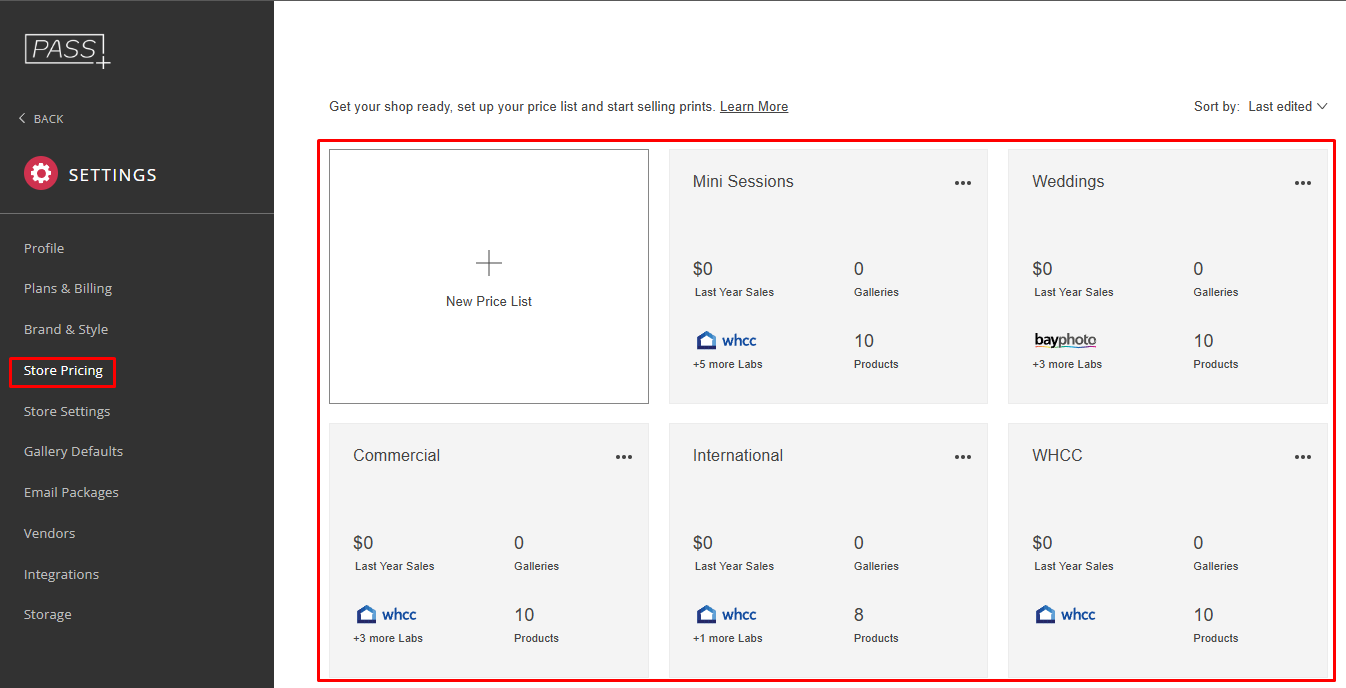This screenshot has height=688, width=1346.
Task: Open Gallery Defaults in the sidebar
Action: [73, 452]
